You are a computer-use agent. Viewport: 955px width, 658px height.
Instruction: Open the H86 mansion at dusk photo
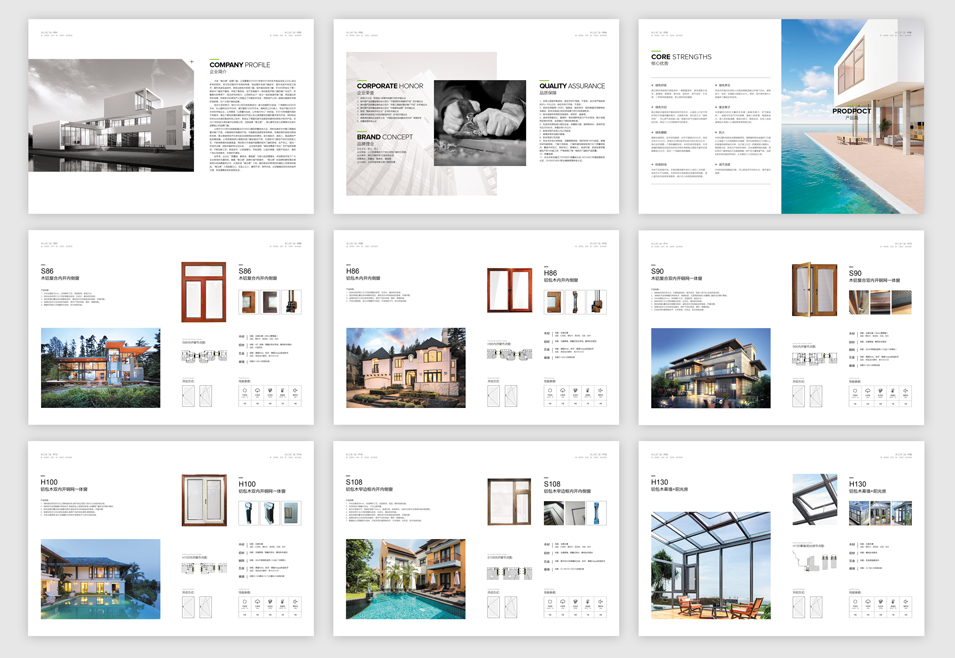405,368
